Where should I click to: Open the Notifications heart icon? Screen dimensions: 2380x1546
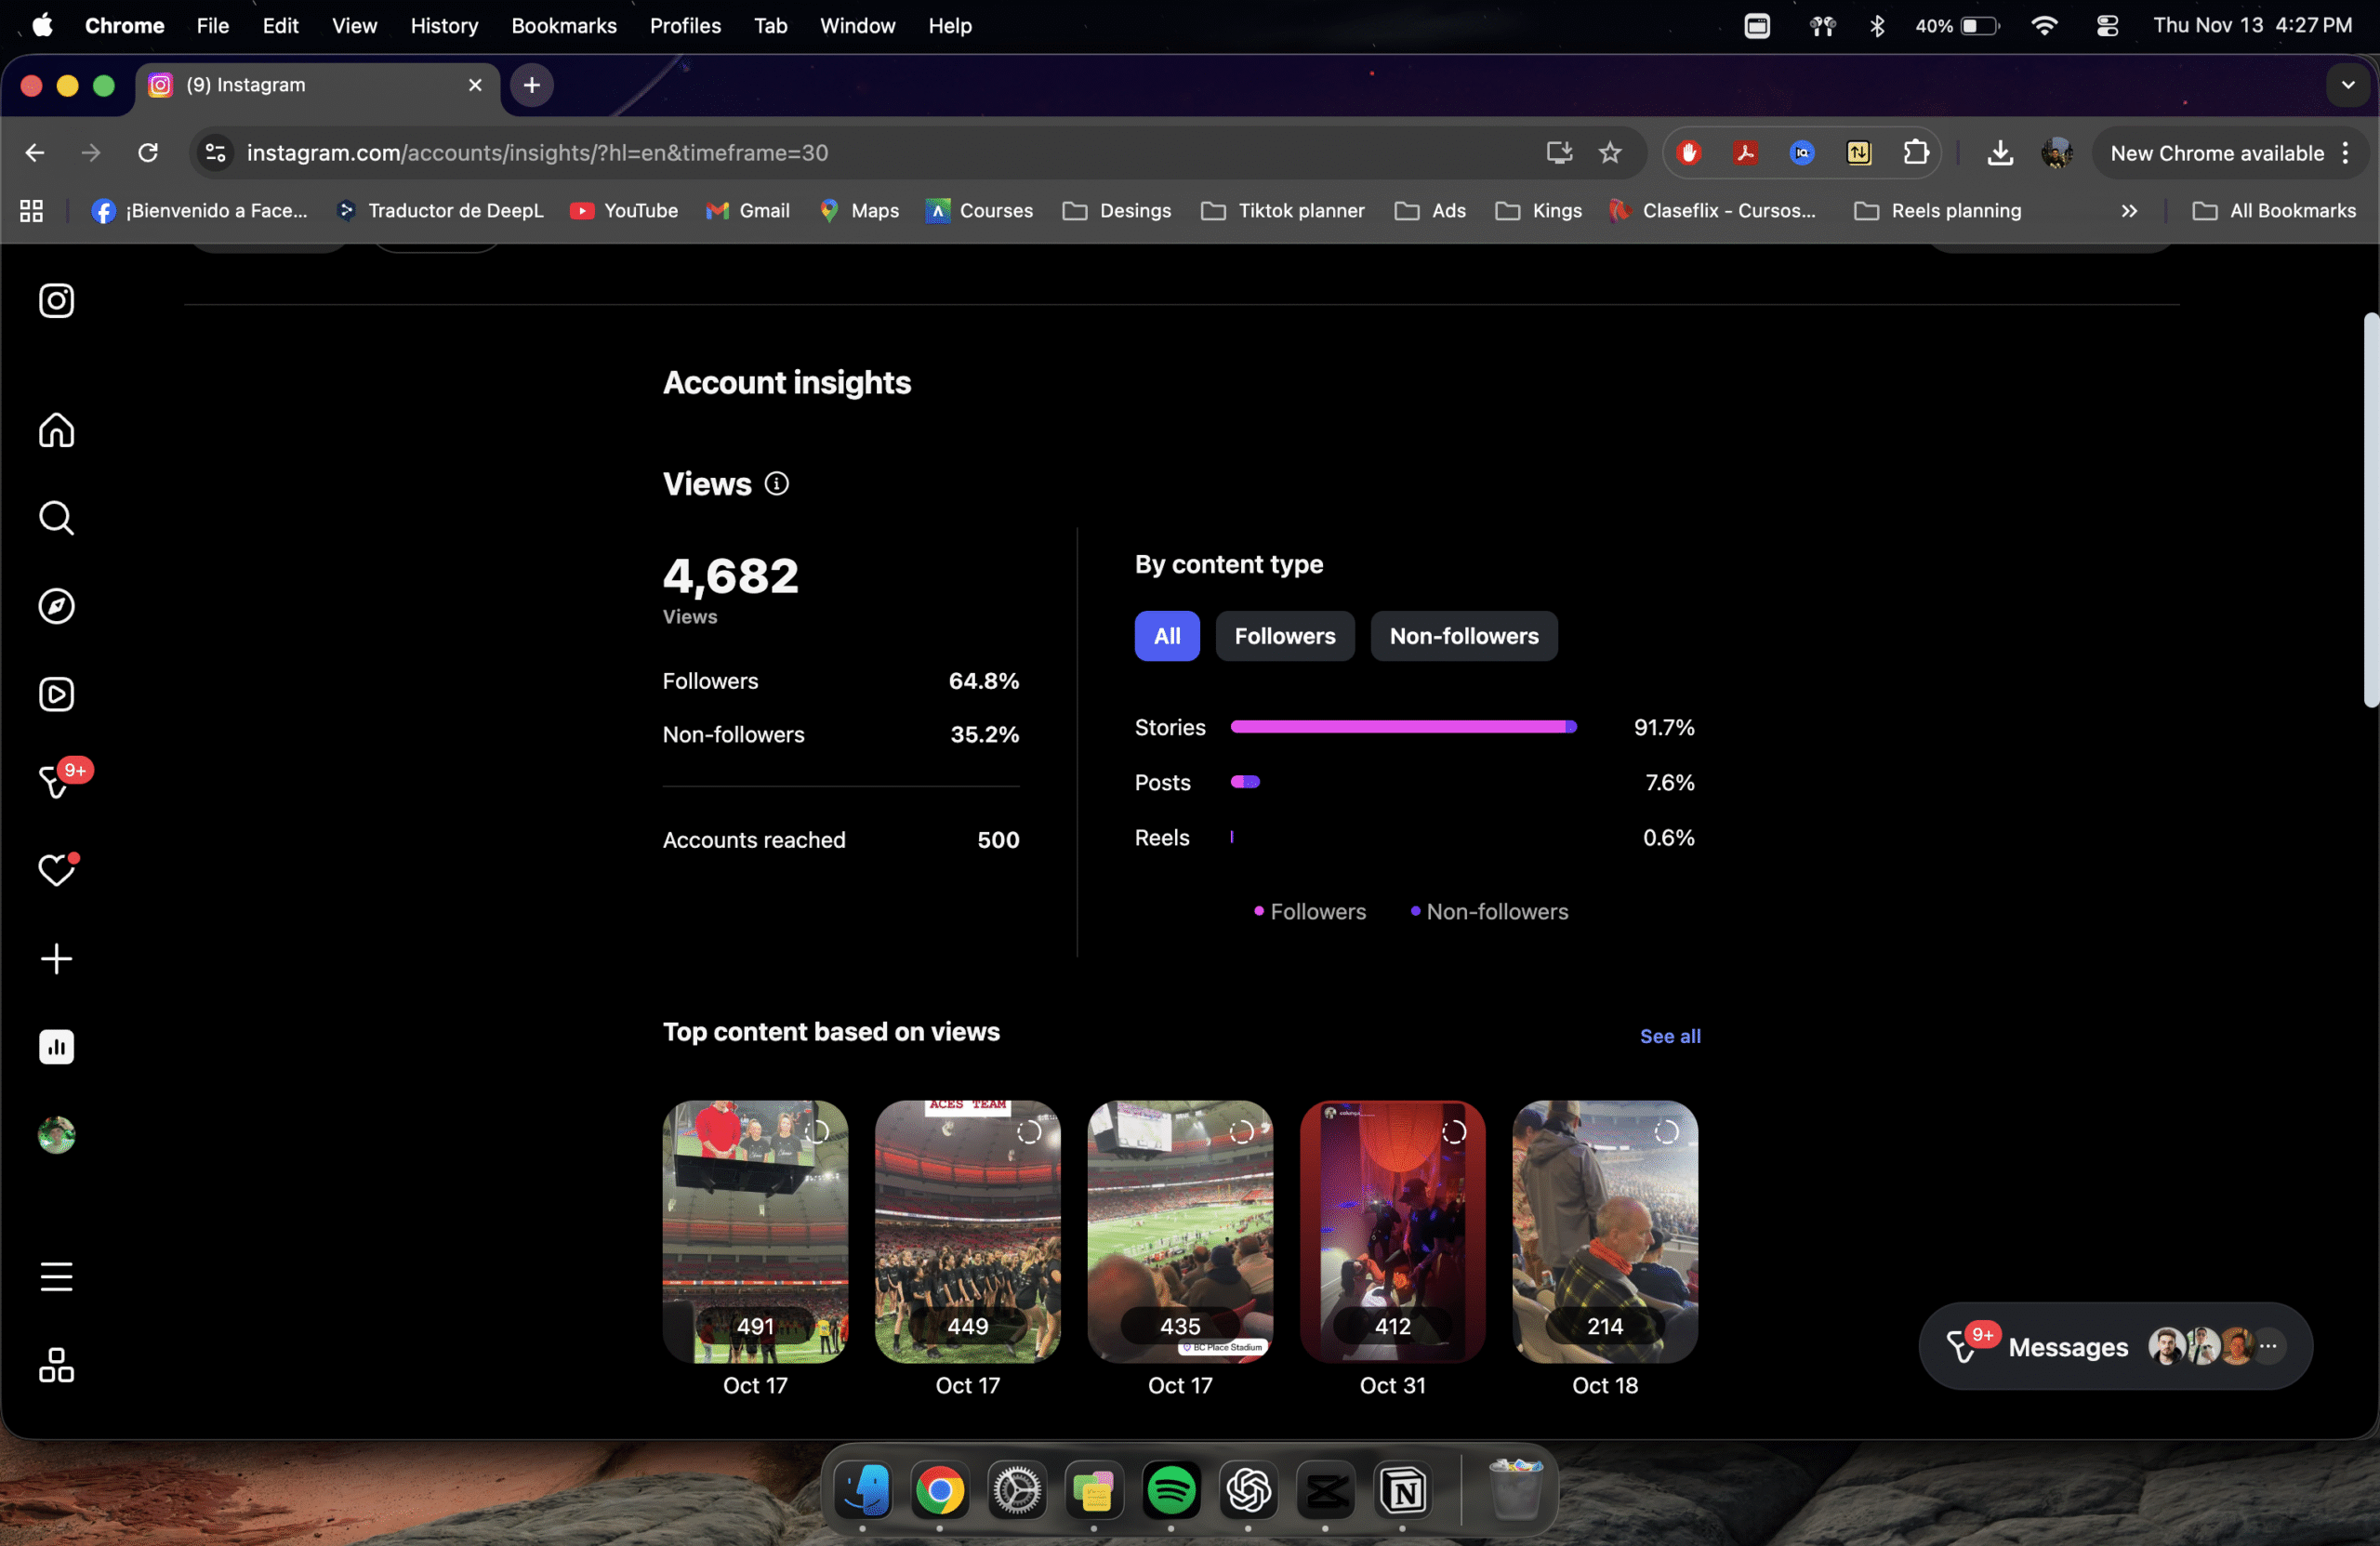(56, 870)
